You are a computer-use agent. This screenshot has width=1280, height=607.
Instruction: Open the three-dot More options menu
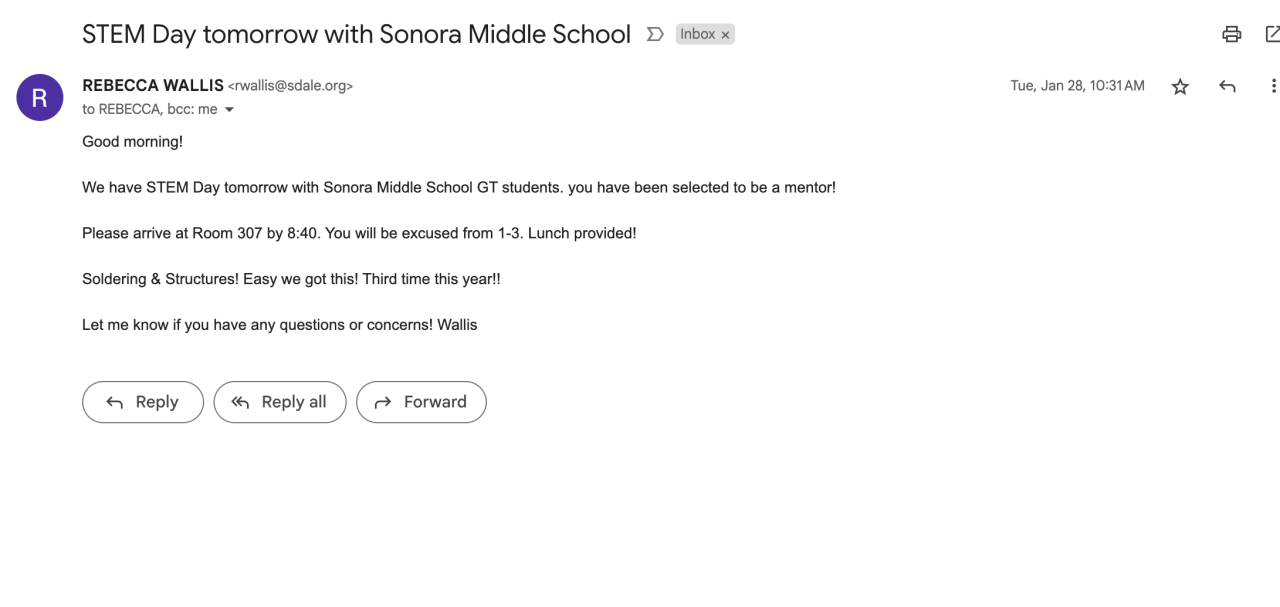pos(1272,87)
